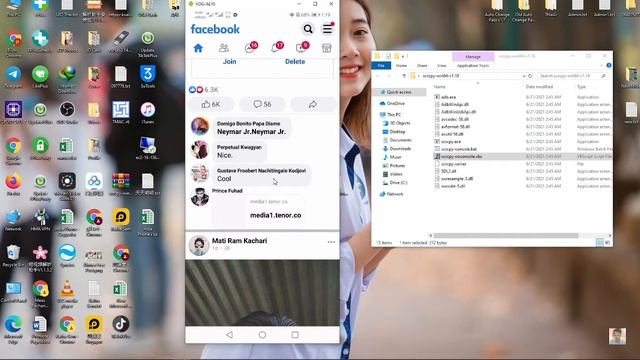Image resolution: width=640 pixels, height=360 pixels.
Task: Go to the Facebook Home feed tab
Action: point(198,48)
